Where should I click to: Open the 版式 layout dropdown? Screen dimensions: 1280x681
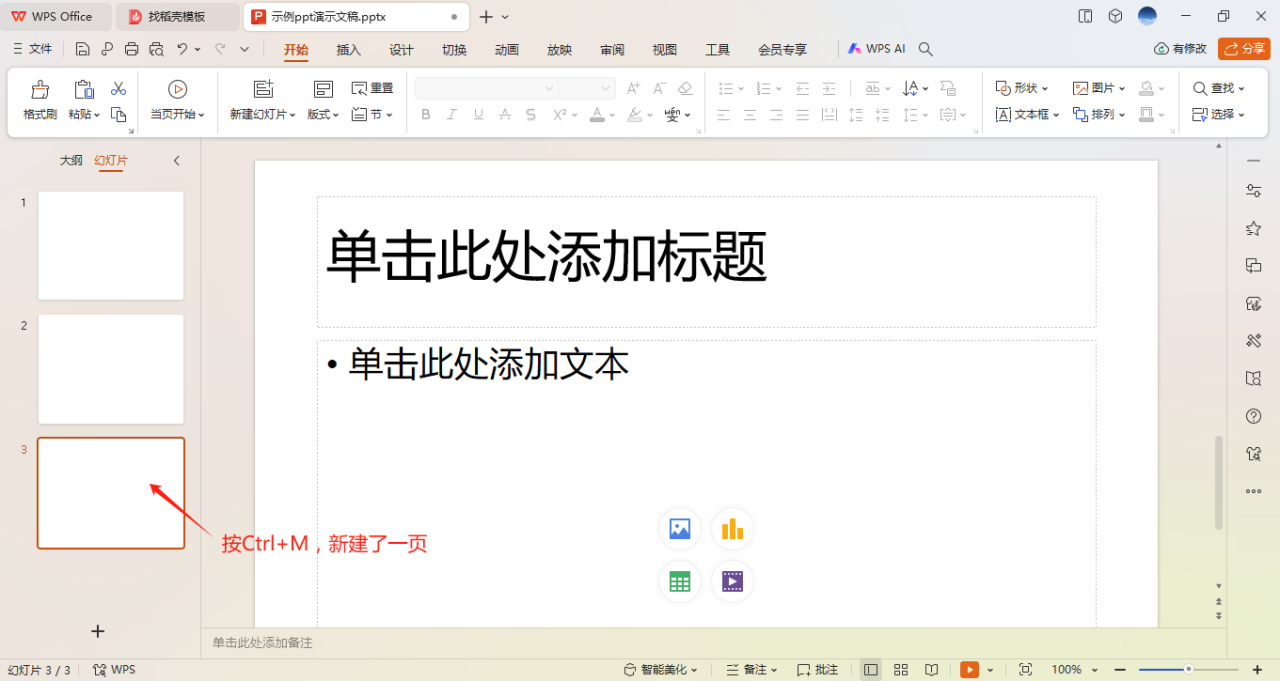pyautogui.click(x=322, y=114)
